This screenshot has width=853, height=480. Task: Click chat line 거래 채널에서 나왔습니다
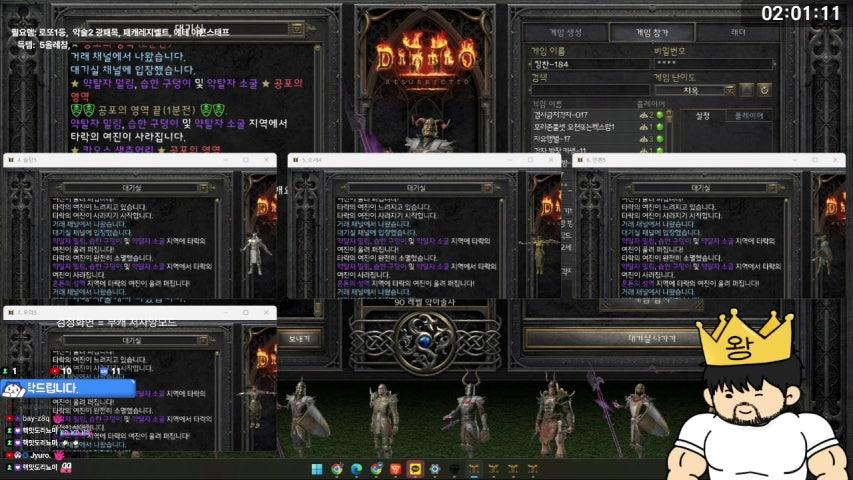(x=128, y=56)
